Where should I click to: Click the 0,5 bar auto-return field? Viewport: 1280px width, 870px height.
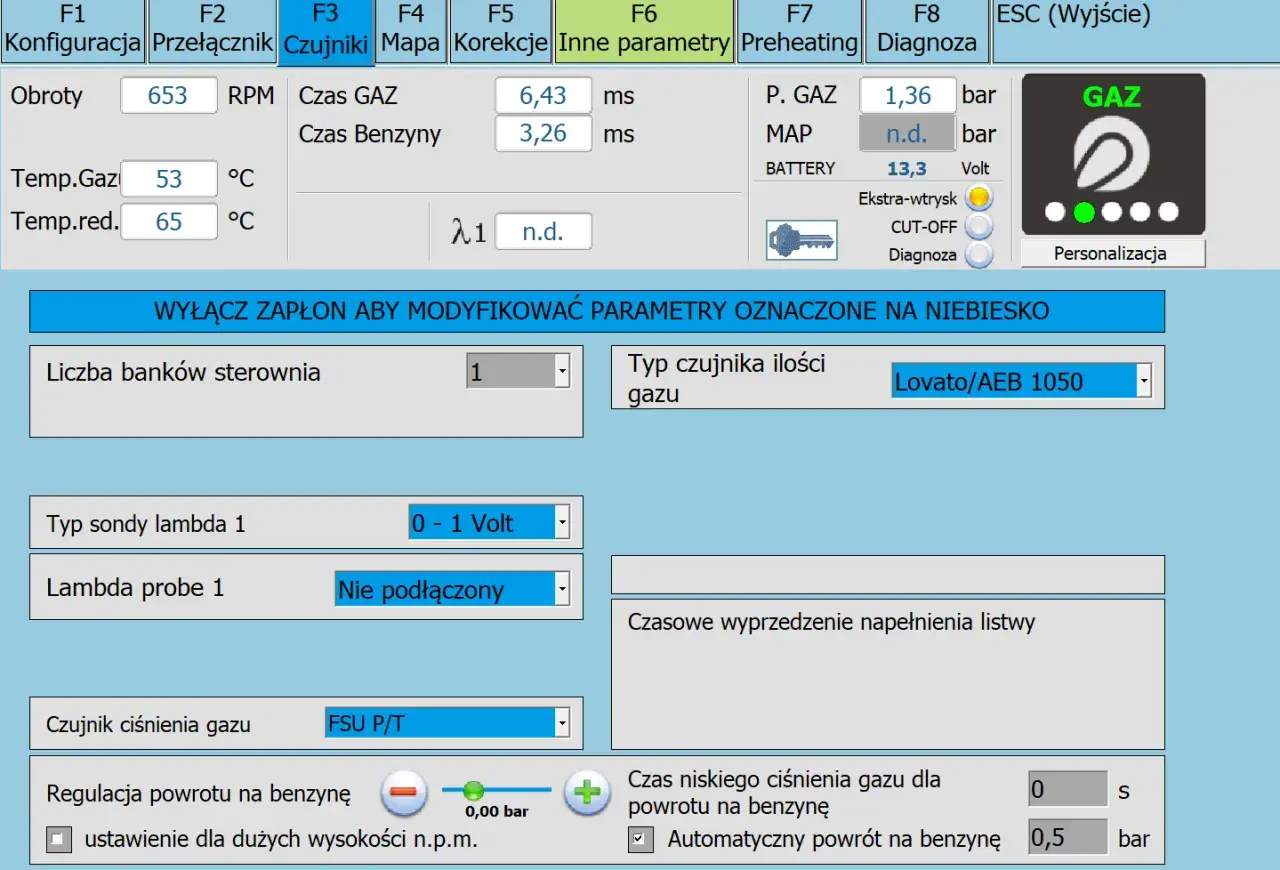[1068, 837]
